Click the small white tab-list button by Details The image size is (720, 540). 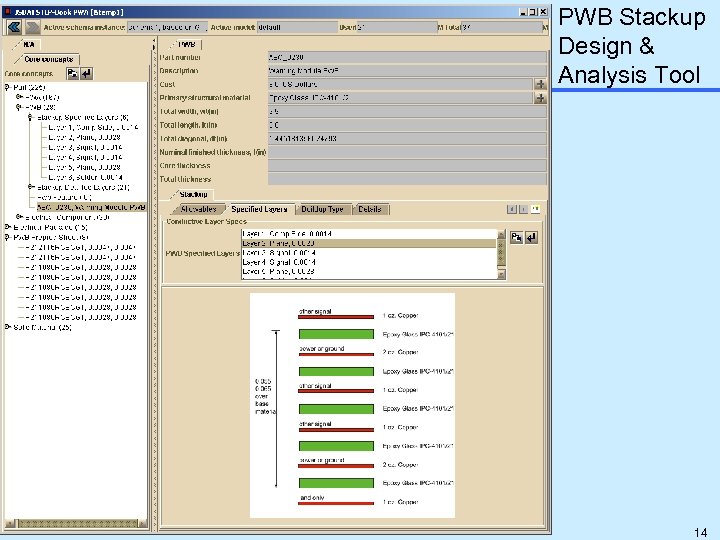535,209
